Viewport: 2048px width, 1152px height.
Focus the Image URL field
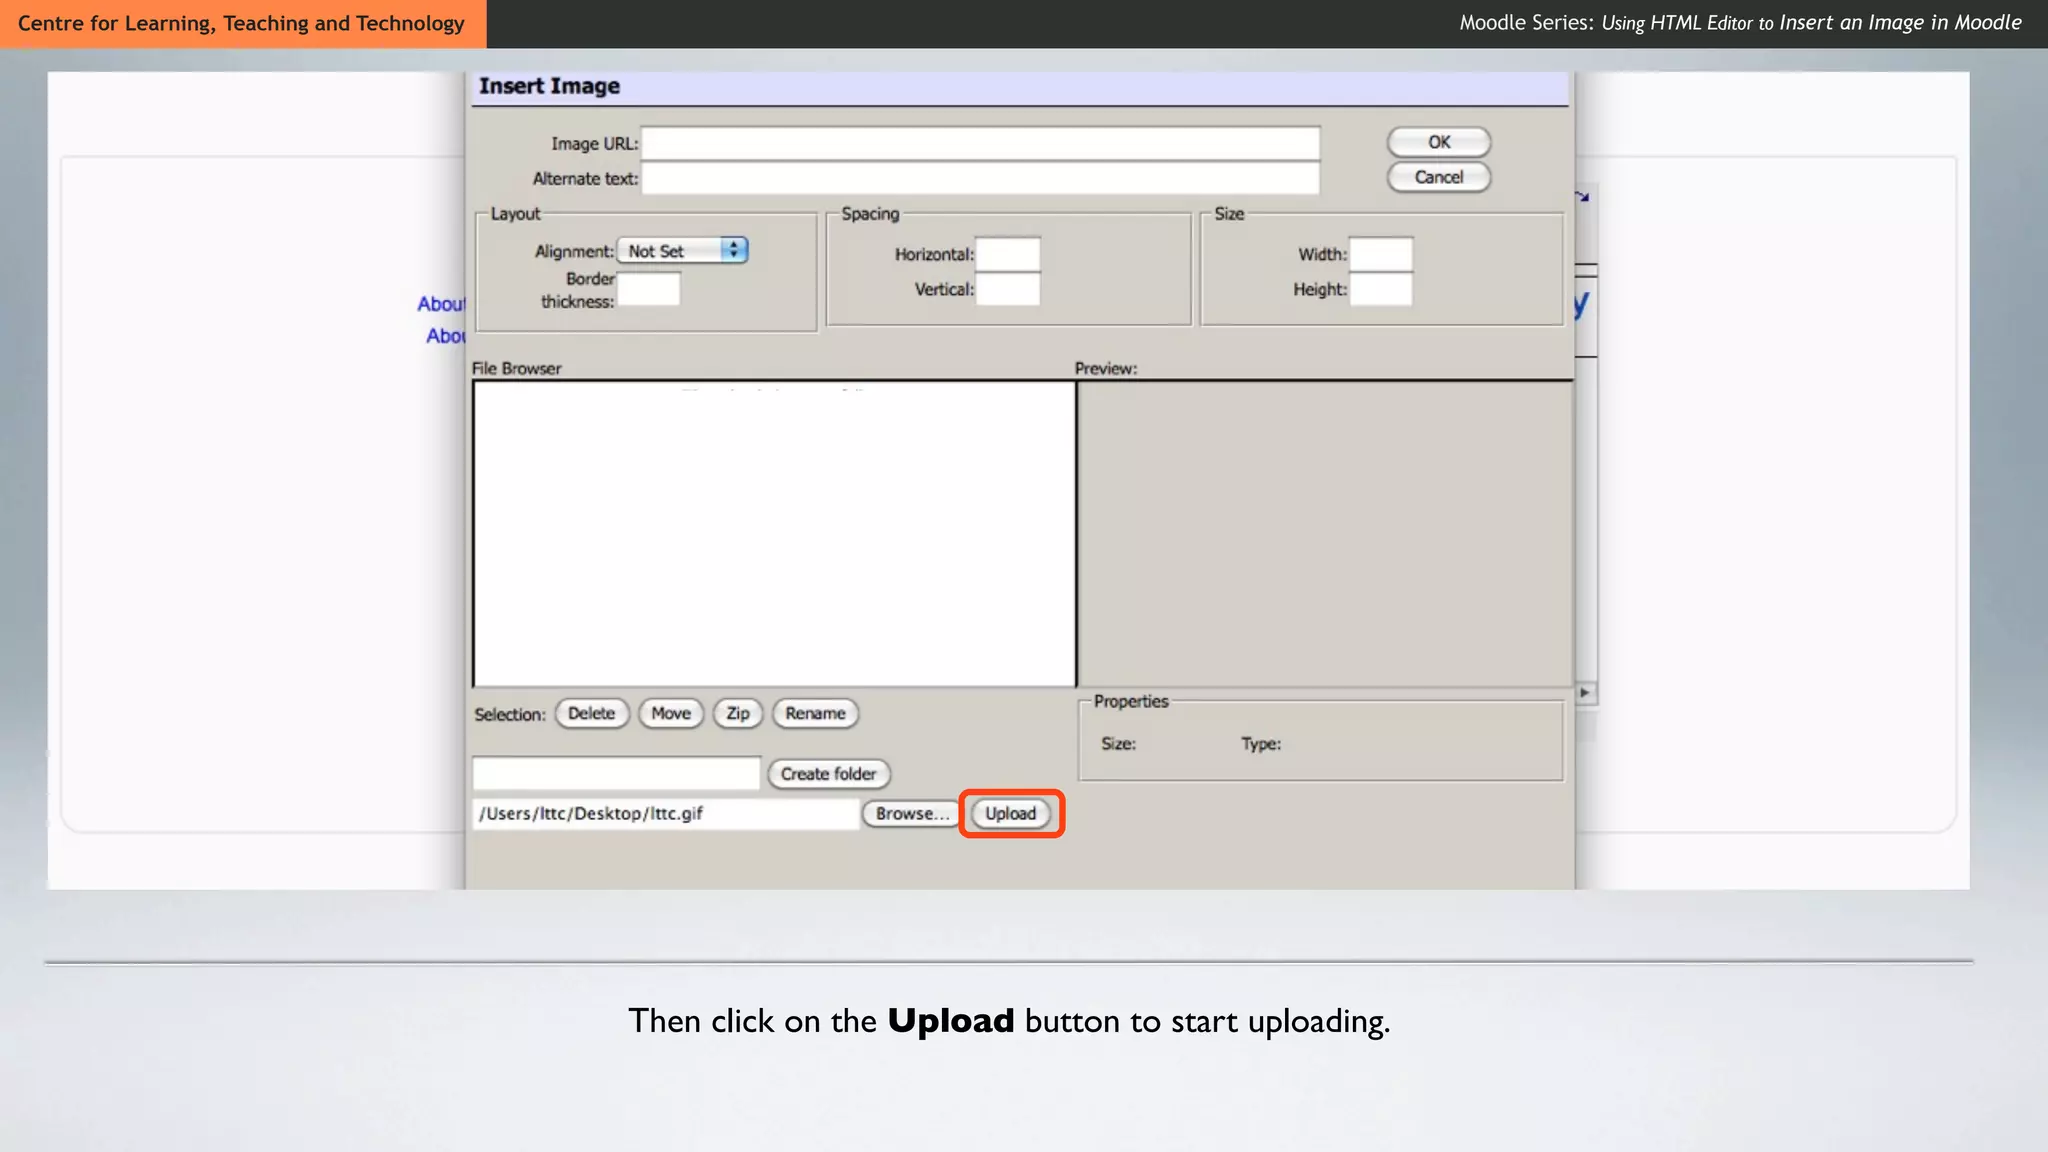point(980,143)
